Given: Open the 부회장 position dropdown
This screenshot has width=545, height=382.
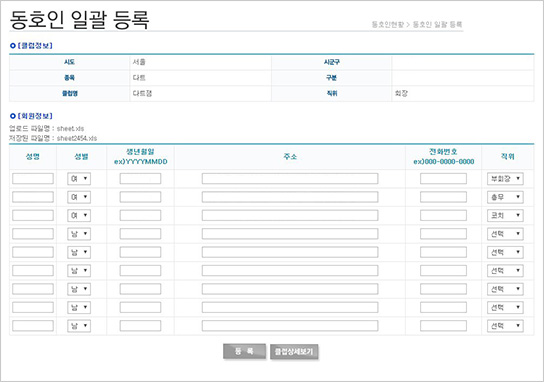Looking at the screenshot, I should 505,179.
